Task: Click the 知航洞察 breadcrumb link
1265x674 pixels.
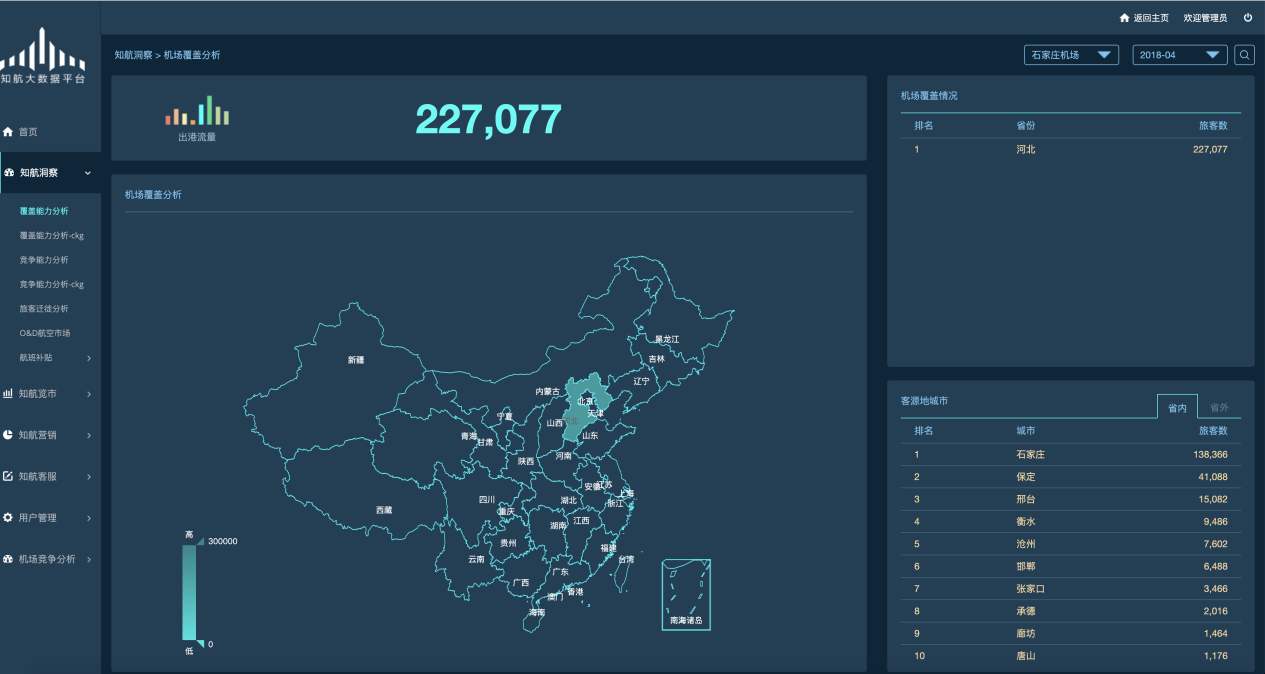Action: click(133, 55)
